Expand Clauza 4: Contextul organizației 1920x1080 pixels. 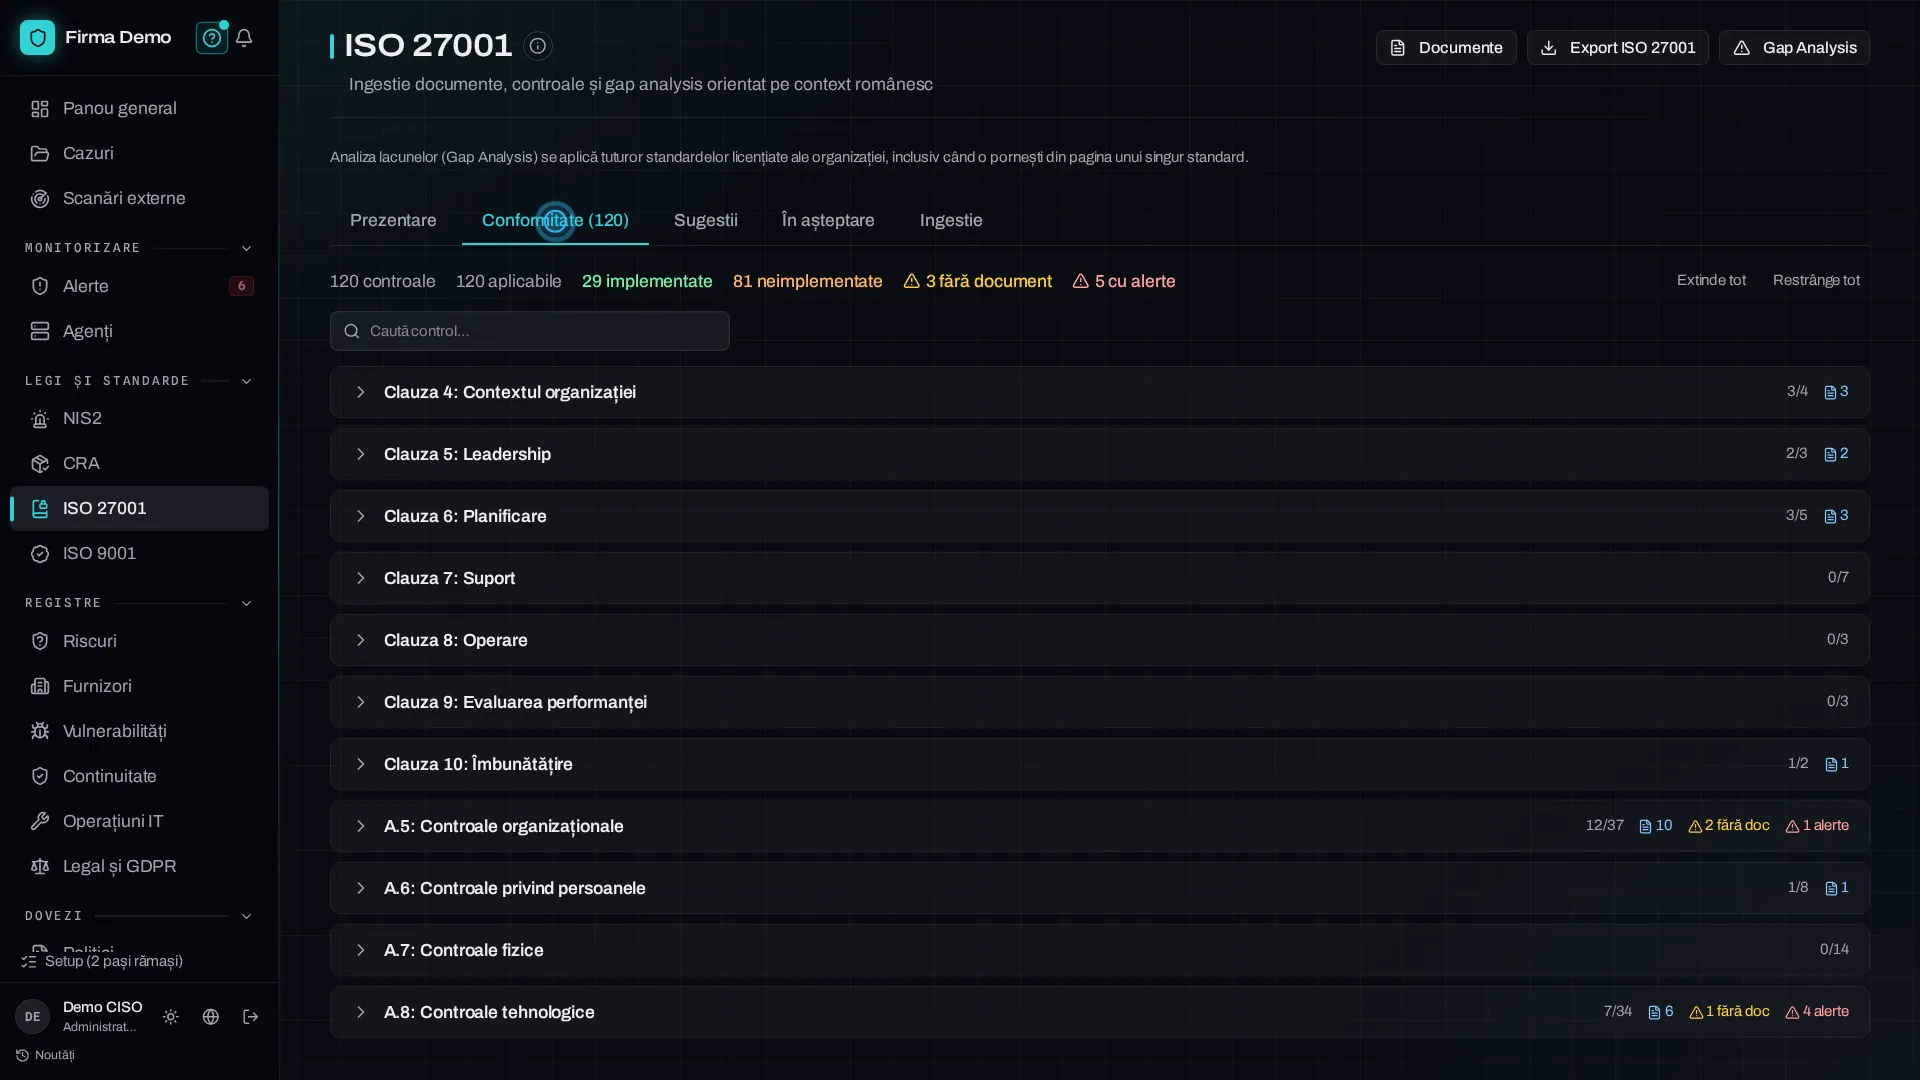[1099, 392]
